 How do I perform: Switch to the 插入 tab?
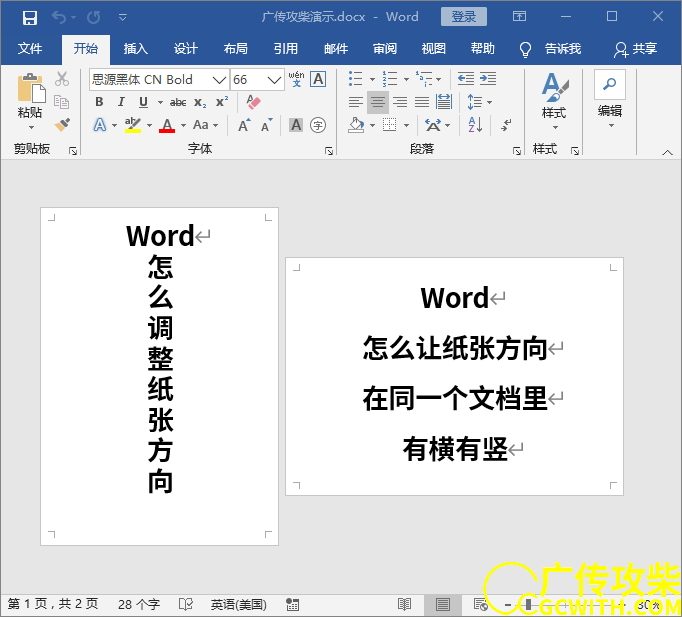[x=136, y=48]
